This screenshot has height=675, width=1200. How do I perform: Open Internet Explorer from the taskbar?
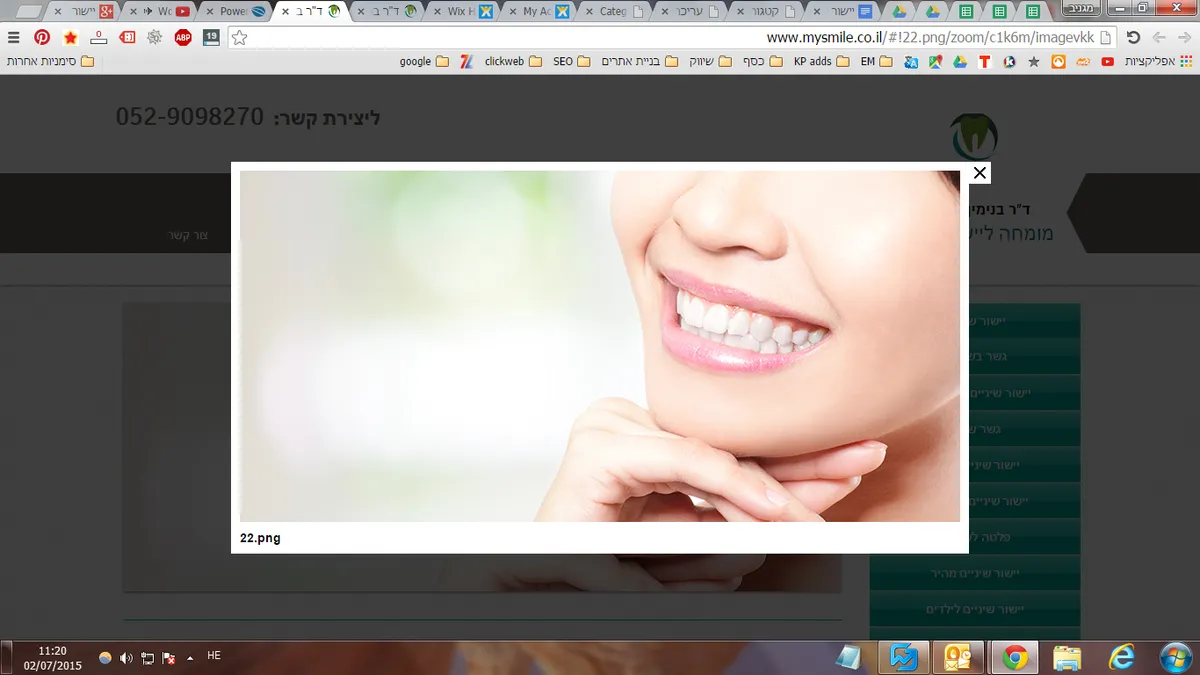click(1121, 657)
